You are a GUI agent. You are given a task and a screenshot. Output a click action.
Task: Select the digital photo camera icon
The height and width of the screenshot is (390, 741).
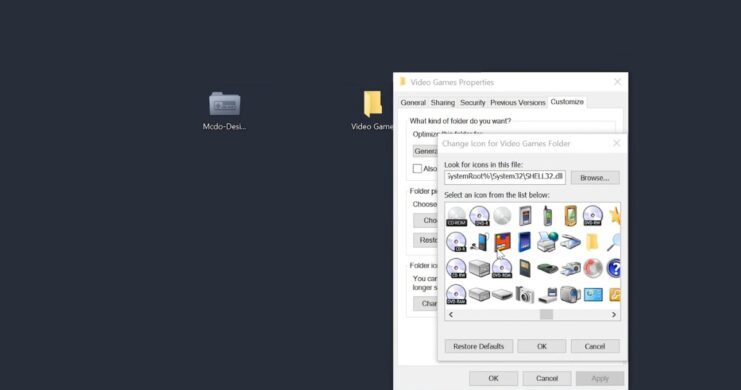coord(525,295)
